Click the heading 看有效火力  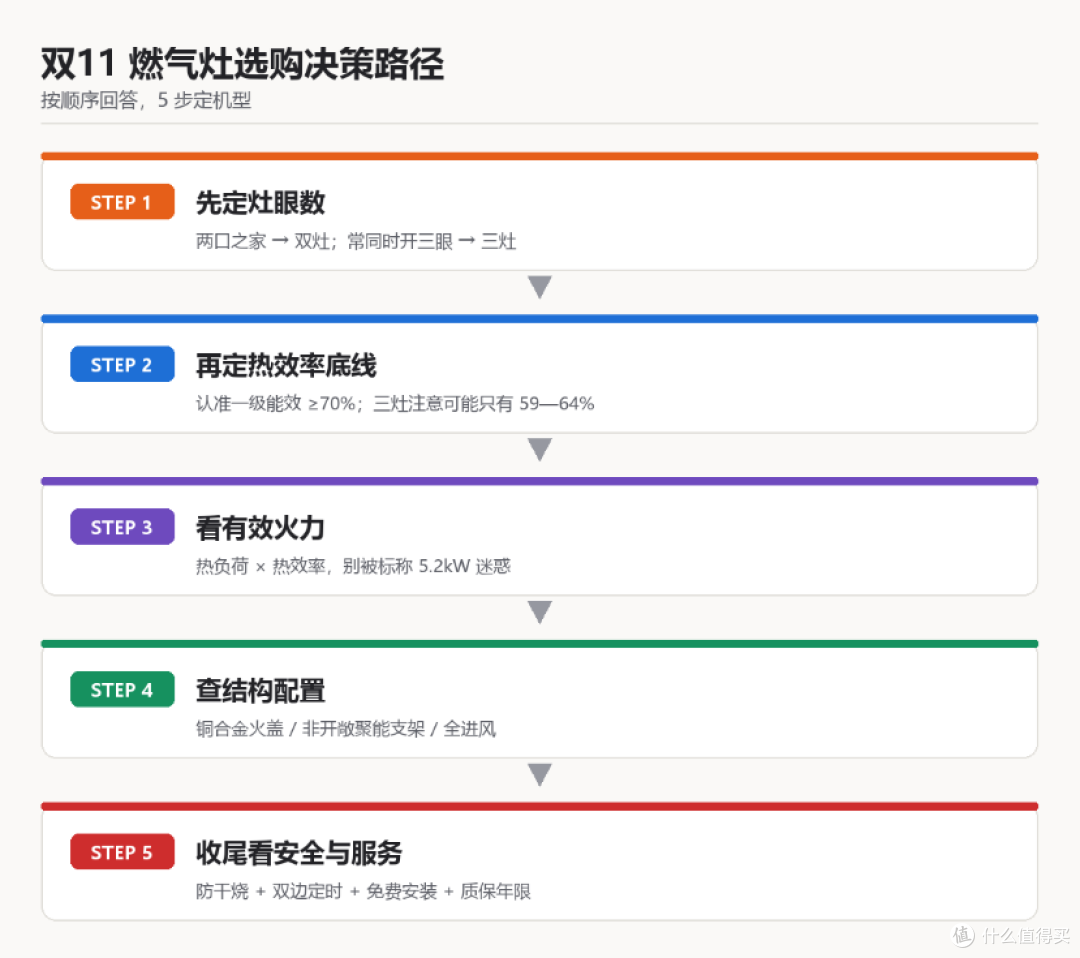tap(260, 528)
